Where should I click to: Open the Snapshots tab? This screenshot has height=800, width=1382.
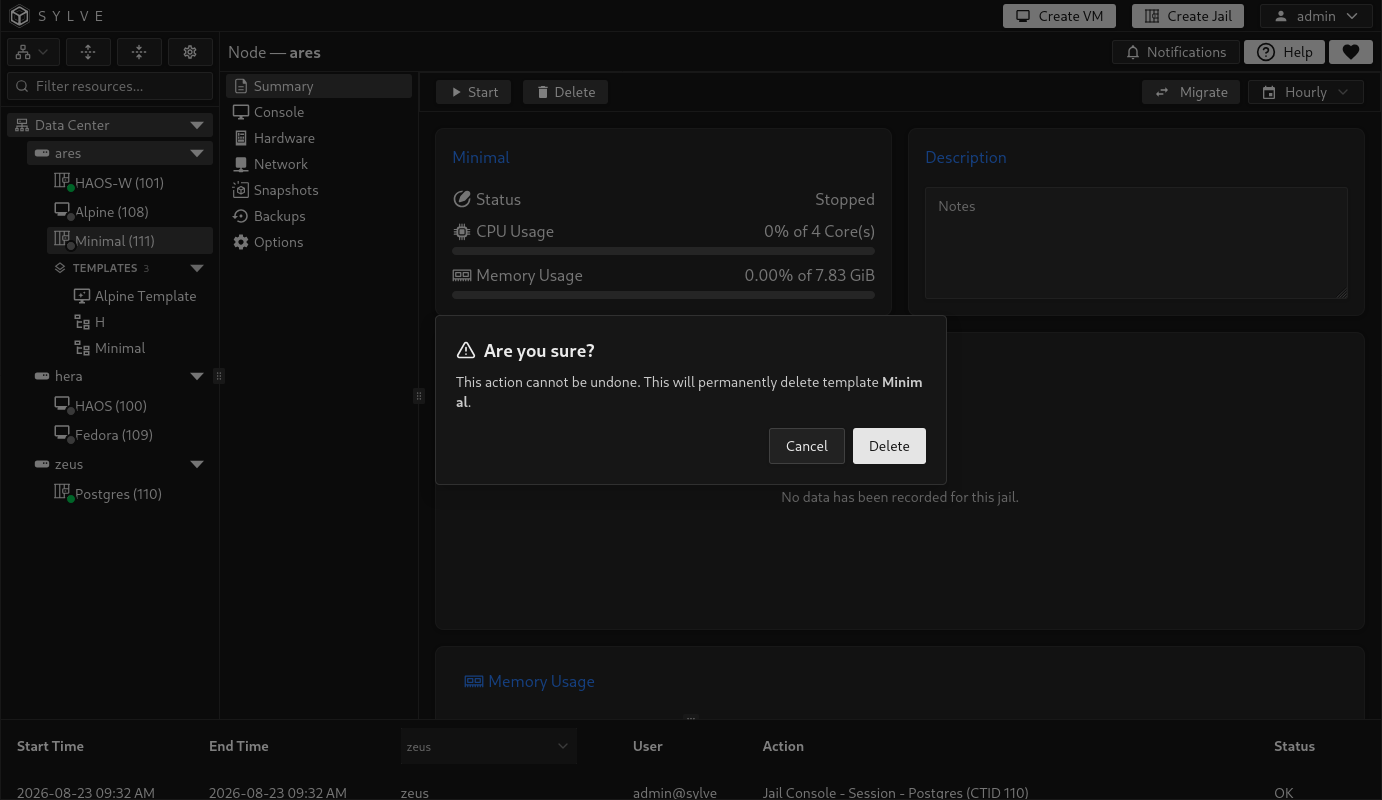[319, 190]
